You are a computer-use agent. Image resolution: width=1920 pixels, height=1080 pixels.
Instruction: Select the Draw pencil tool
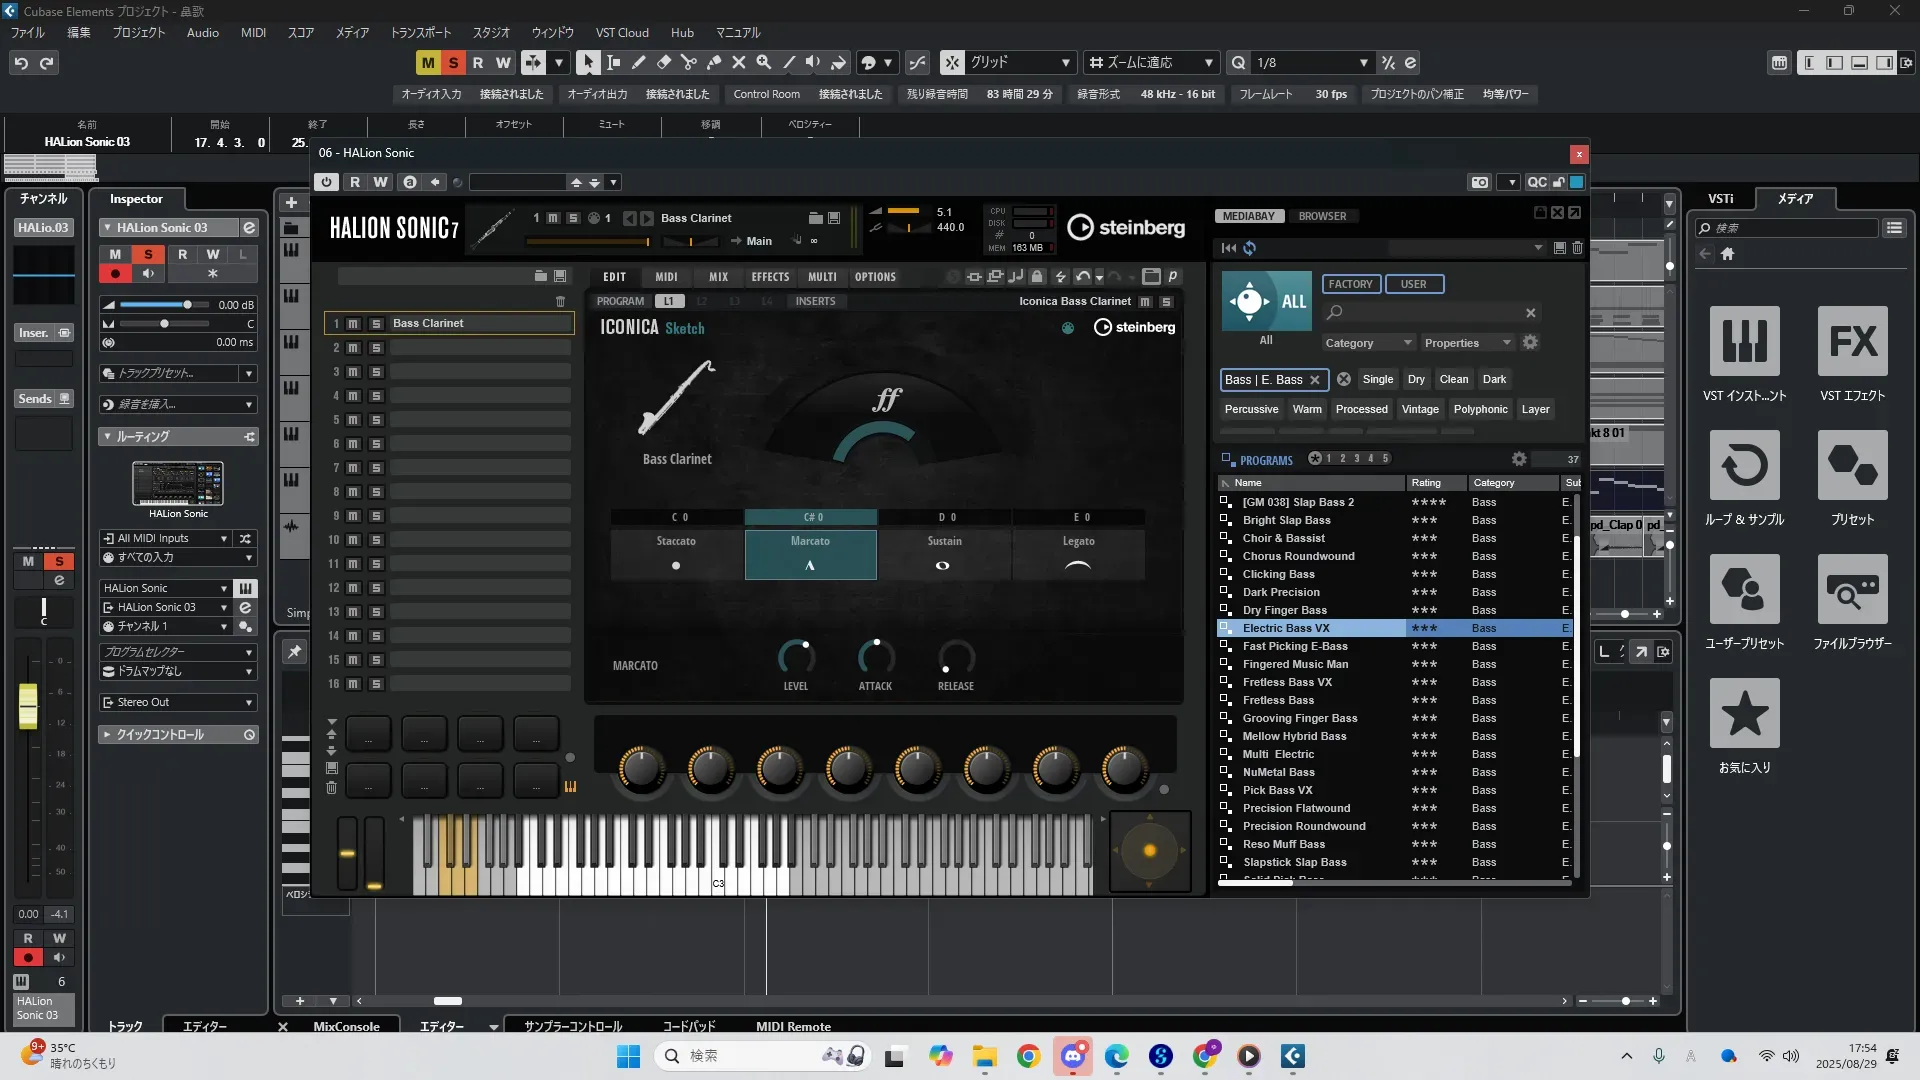[638, 62]
